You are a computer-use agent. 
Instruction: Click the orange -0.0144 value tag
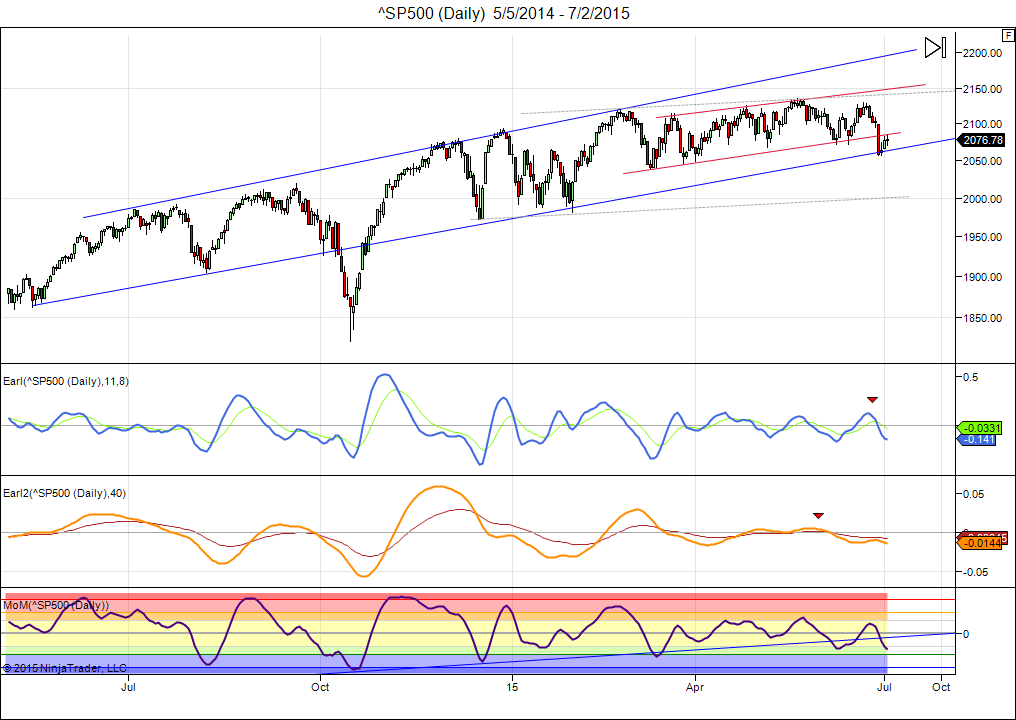point(980,543)
